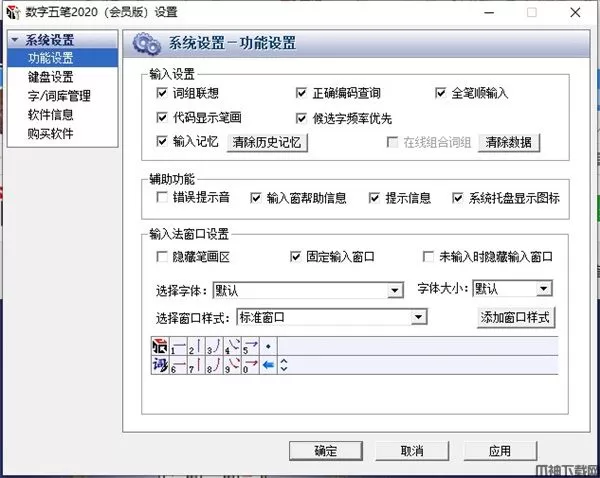Image resolution: width=600 pixels, height=478 pixels.
Task: Click stroke key 4 dot stroke
Action: point(232,346)
